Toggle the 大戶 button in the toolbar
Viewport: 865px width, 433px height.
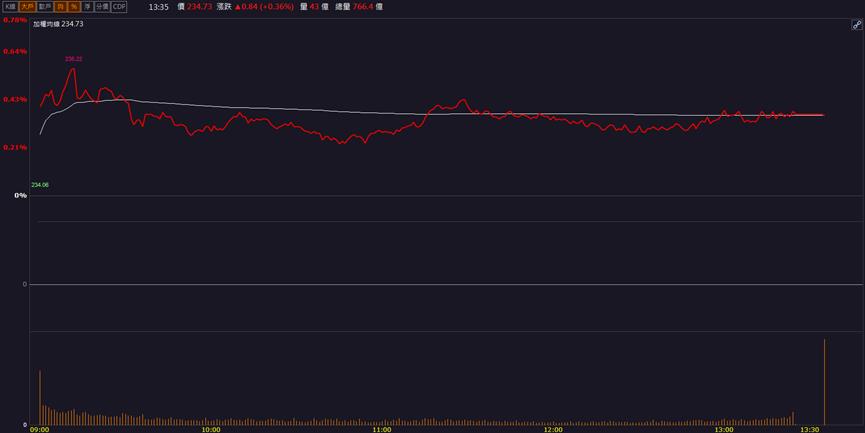click(x=27, y=7)
